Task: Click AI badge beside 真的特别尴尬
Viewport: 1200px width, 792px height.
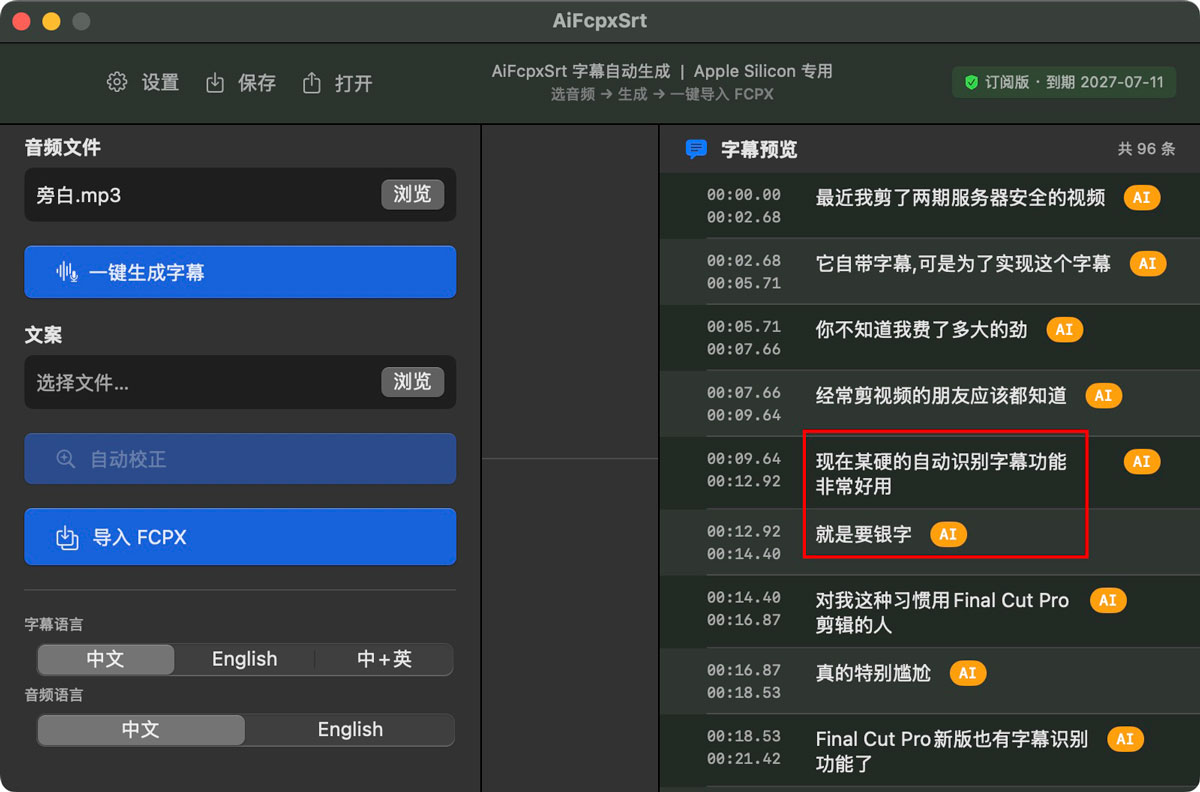Action: click(x=967, y=673)
